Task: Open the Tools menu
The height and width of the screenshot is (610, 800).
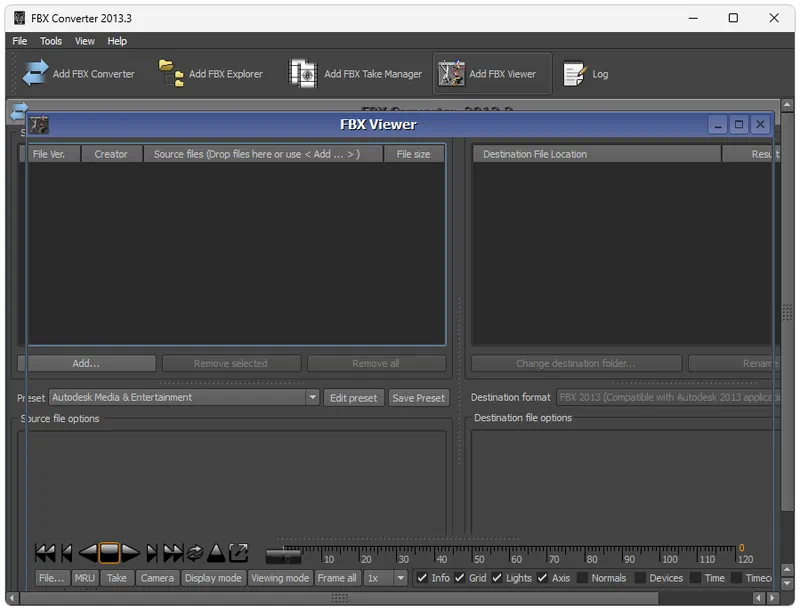Action: [x=51, y=41]
